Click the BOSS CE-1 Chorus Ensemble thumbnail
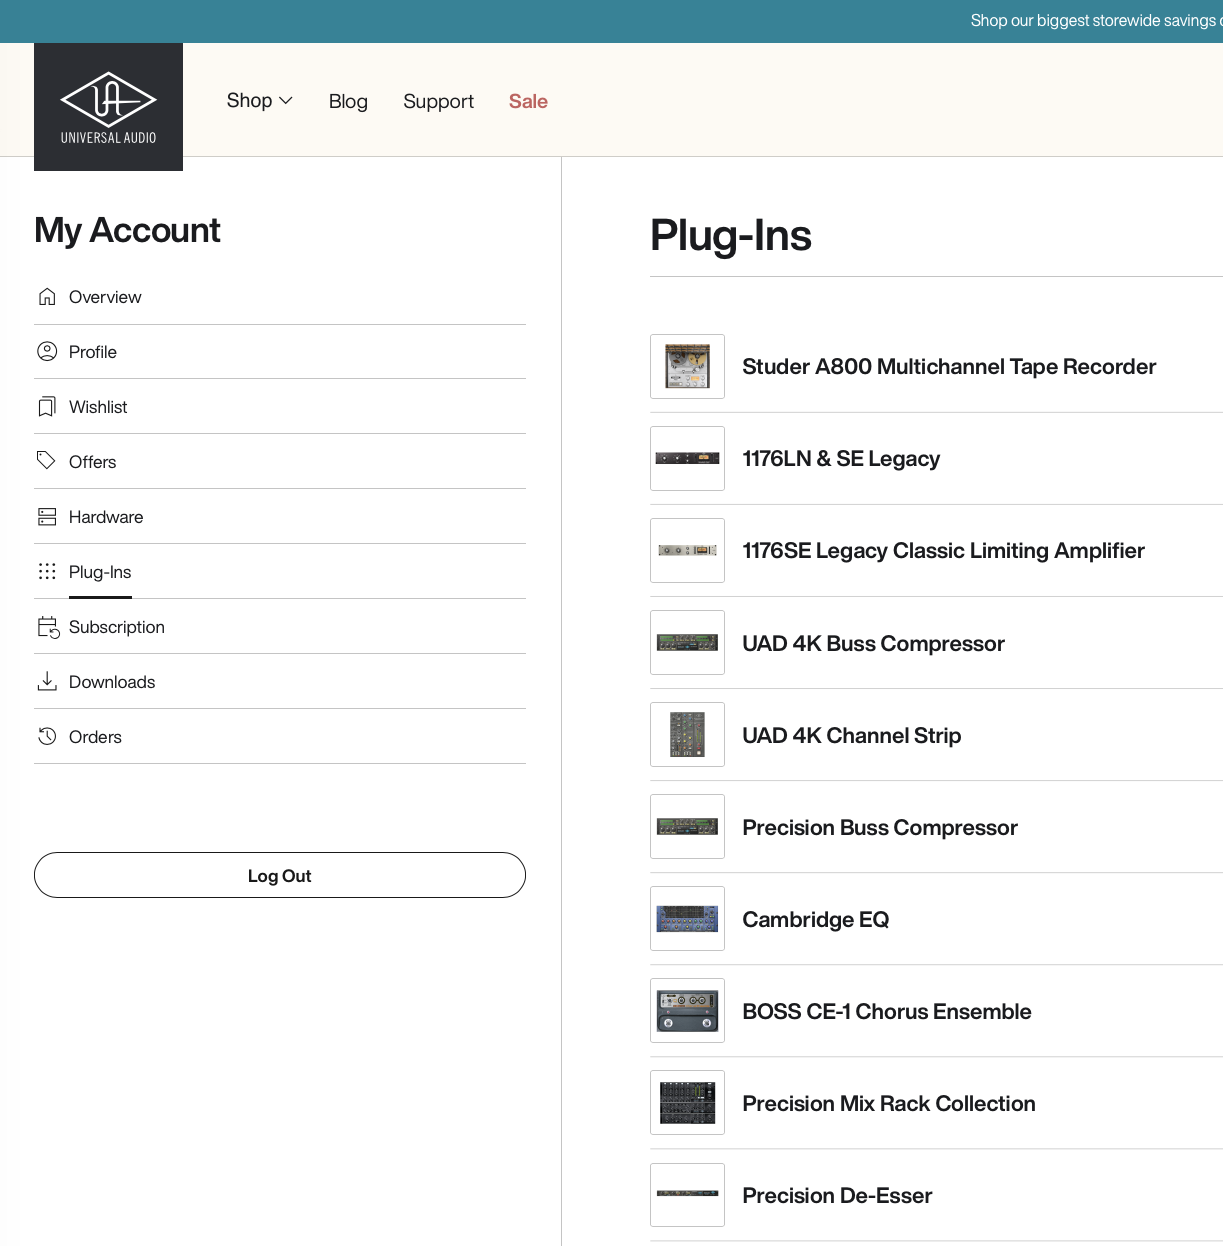The width and height of the screenshot is (1223, 1246). tap(687, 1011)
